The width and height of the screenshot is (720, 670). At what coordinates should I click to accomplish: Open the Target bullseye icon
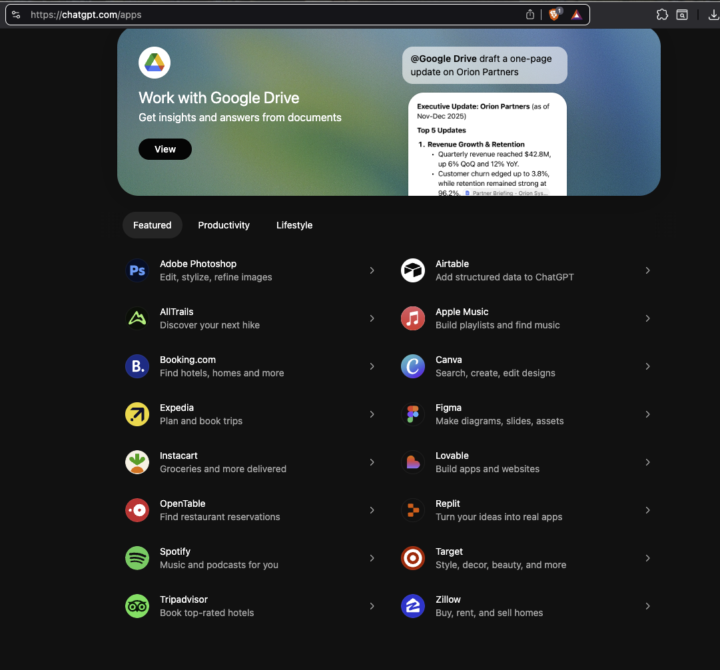tap(413, 558)
